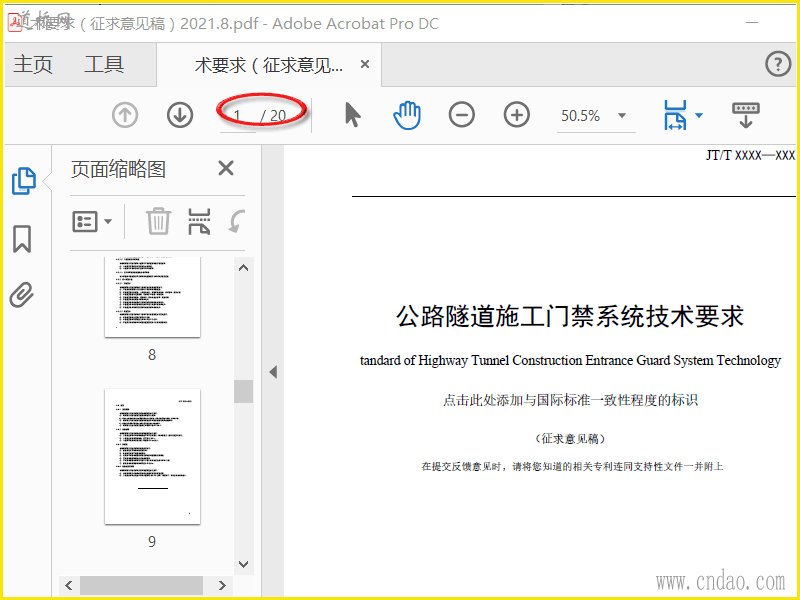Zoom out with the minus button
The width and height of the screenshot is (800, 600).
click(x=462, y=115)
